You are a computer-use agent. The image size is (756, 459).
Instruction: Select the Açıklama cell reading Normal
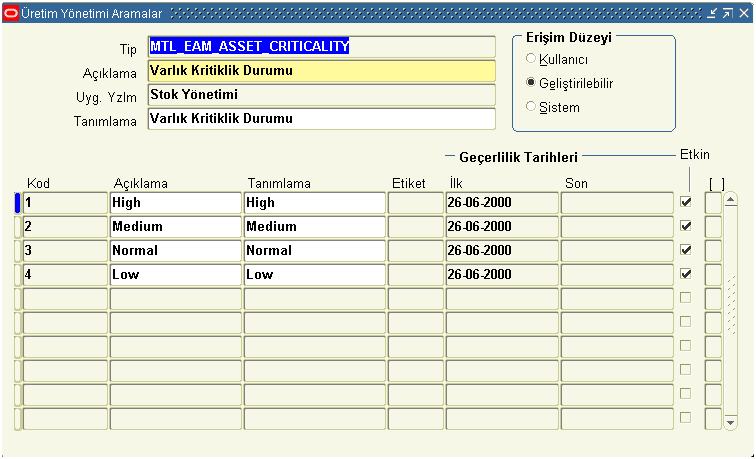175,250
